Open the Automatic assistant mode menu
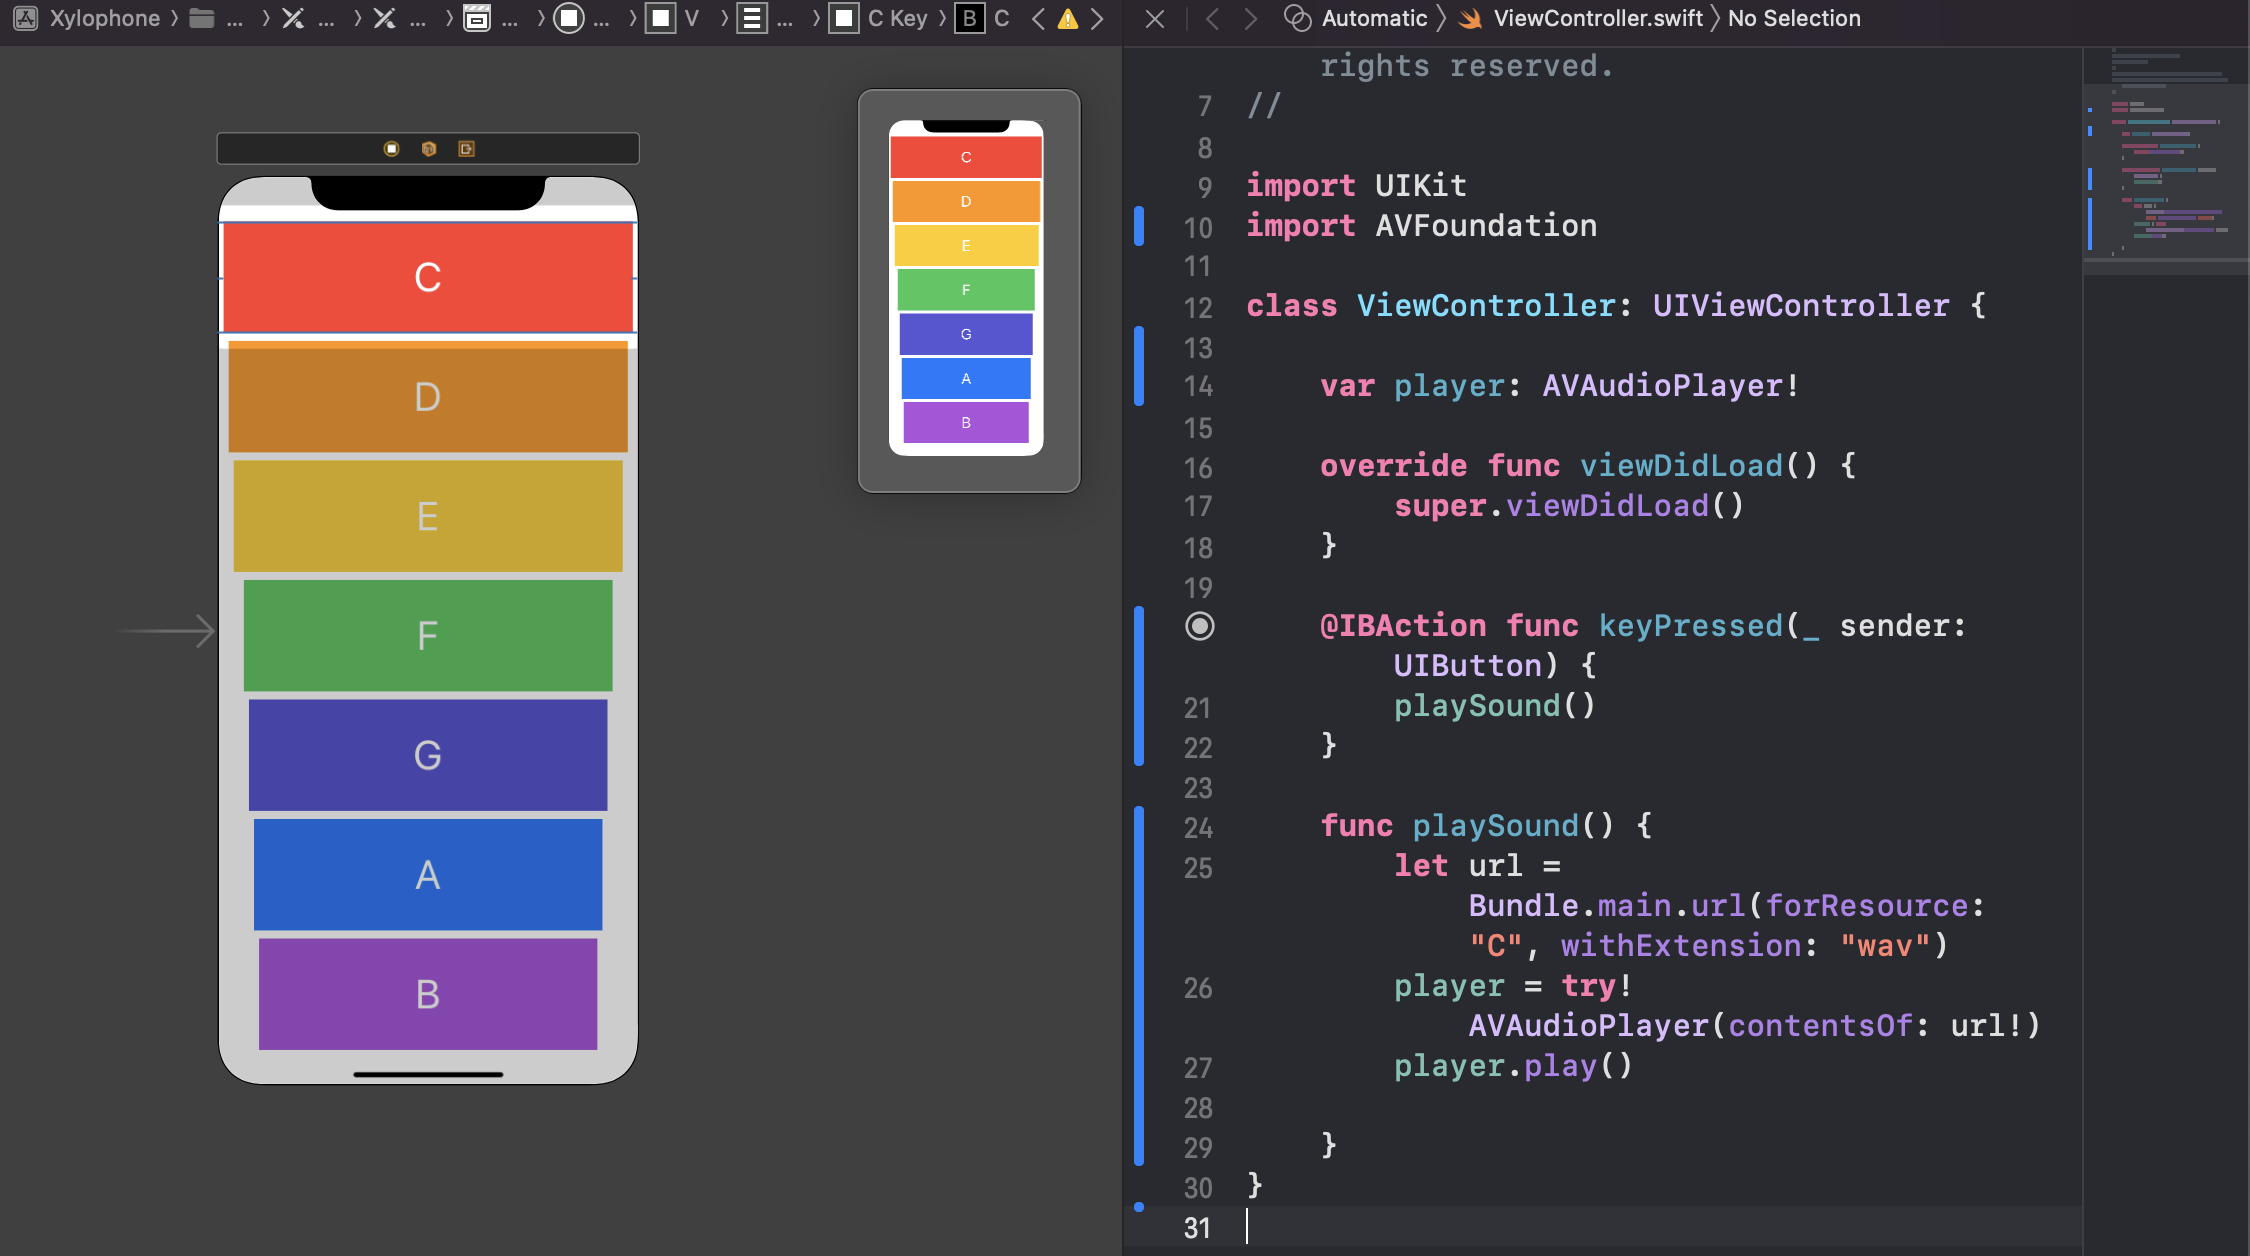The width and height of the screenshot is (2250, 1256). coord(1374,18)
